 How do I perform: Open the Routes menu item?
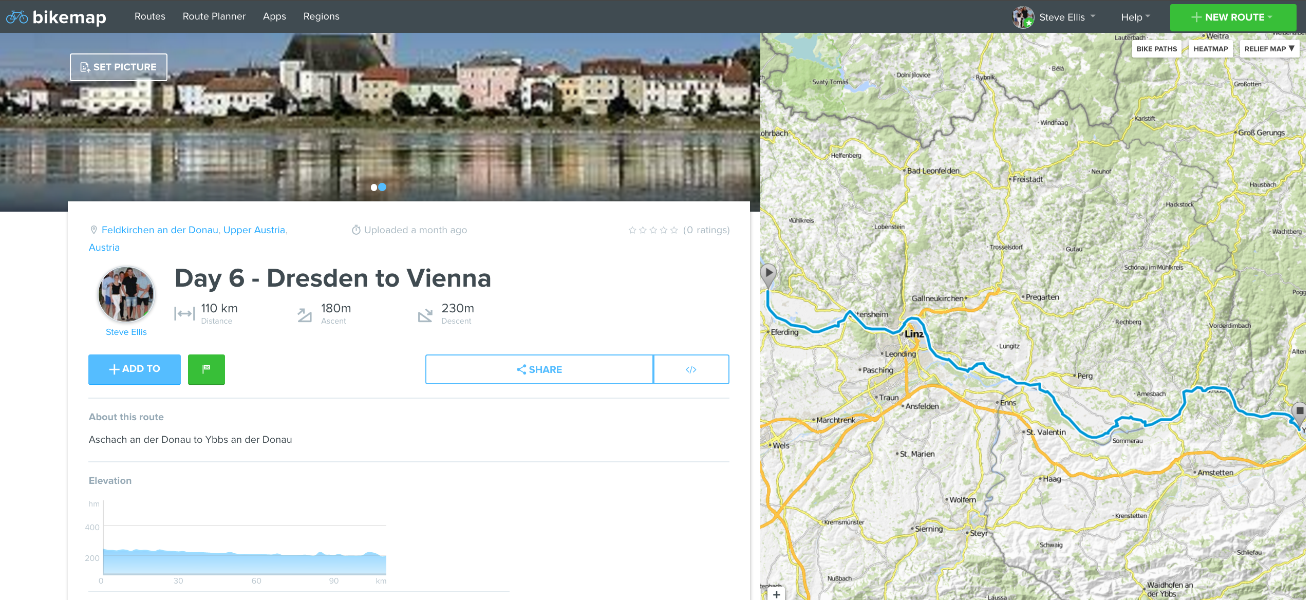(150, 17)
